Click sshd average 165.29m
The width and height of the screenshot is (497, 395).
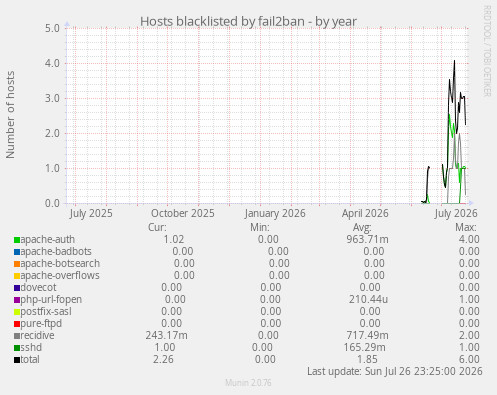365,347
